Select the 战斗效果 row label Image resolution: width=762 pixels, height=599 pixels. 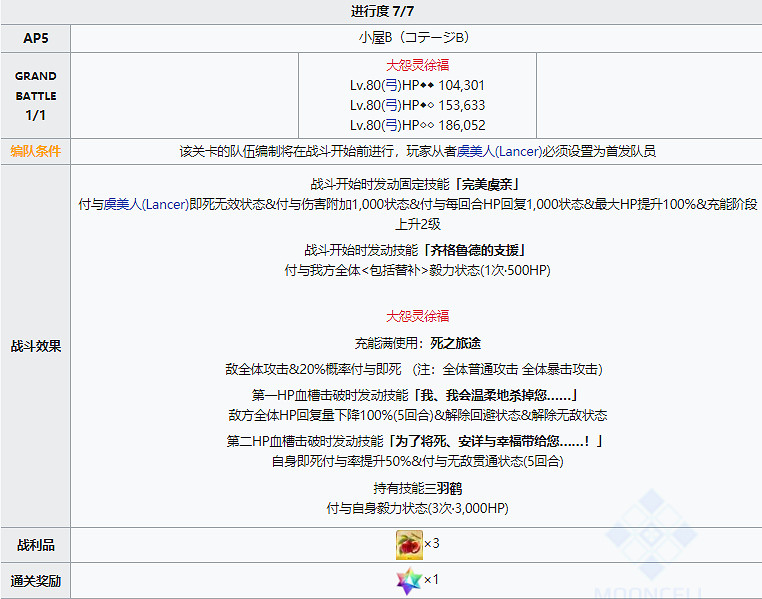(35, 346)
